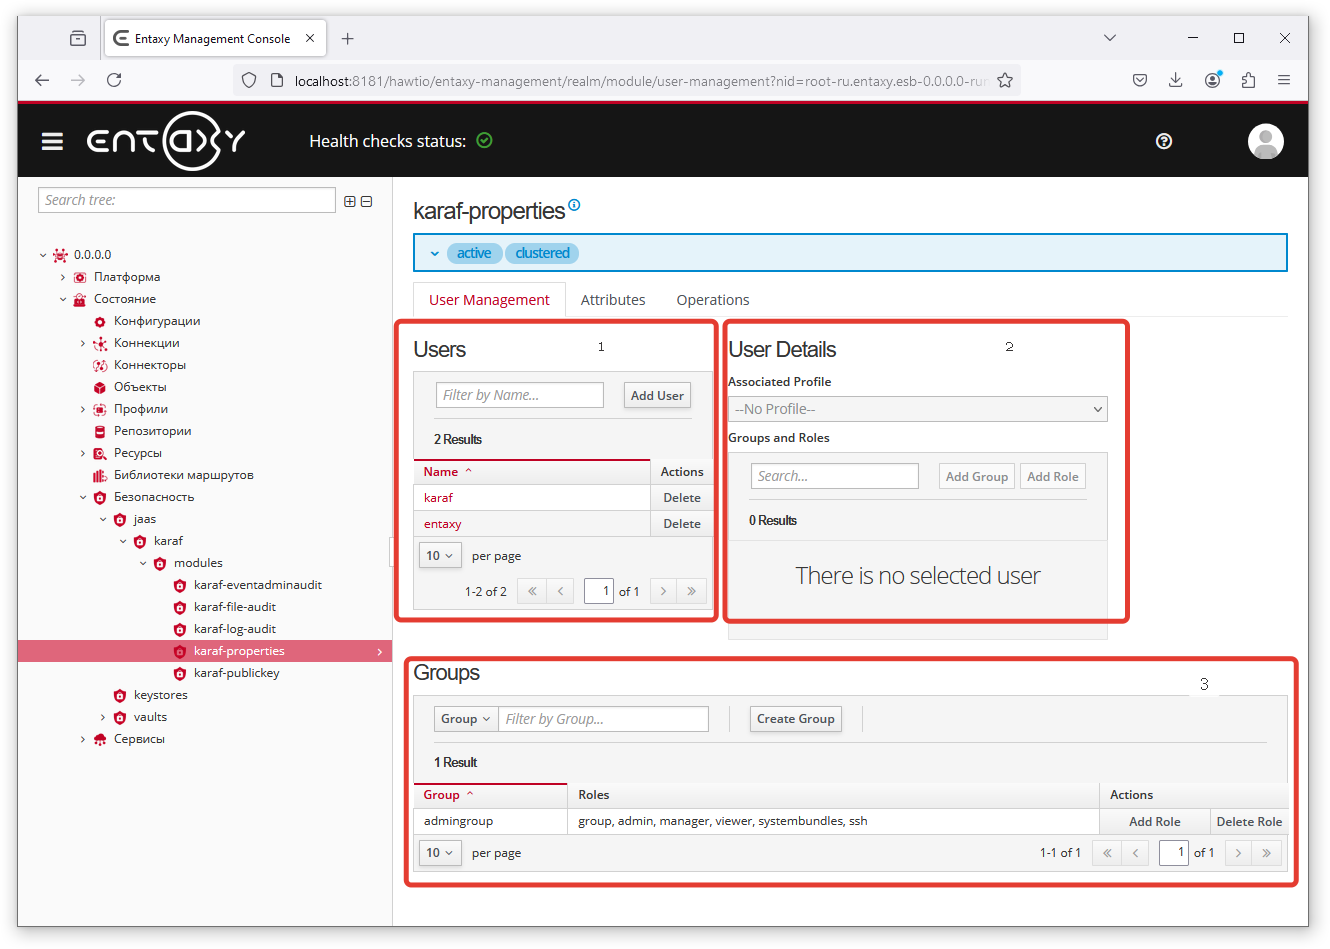Delete the karaf user
The height and width of the screenshot is (949, 1330).
pyautogui.click(x=682, y=498)
